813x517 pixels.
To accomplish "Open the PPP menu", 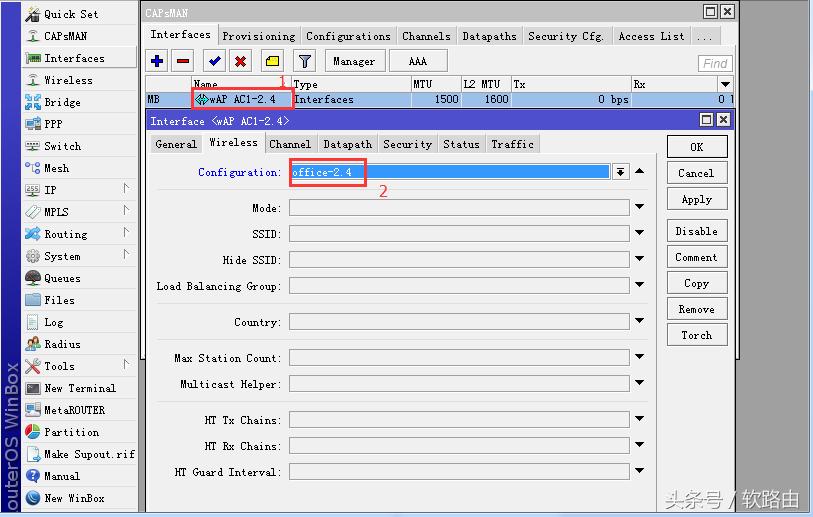I will (79, 124).
